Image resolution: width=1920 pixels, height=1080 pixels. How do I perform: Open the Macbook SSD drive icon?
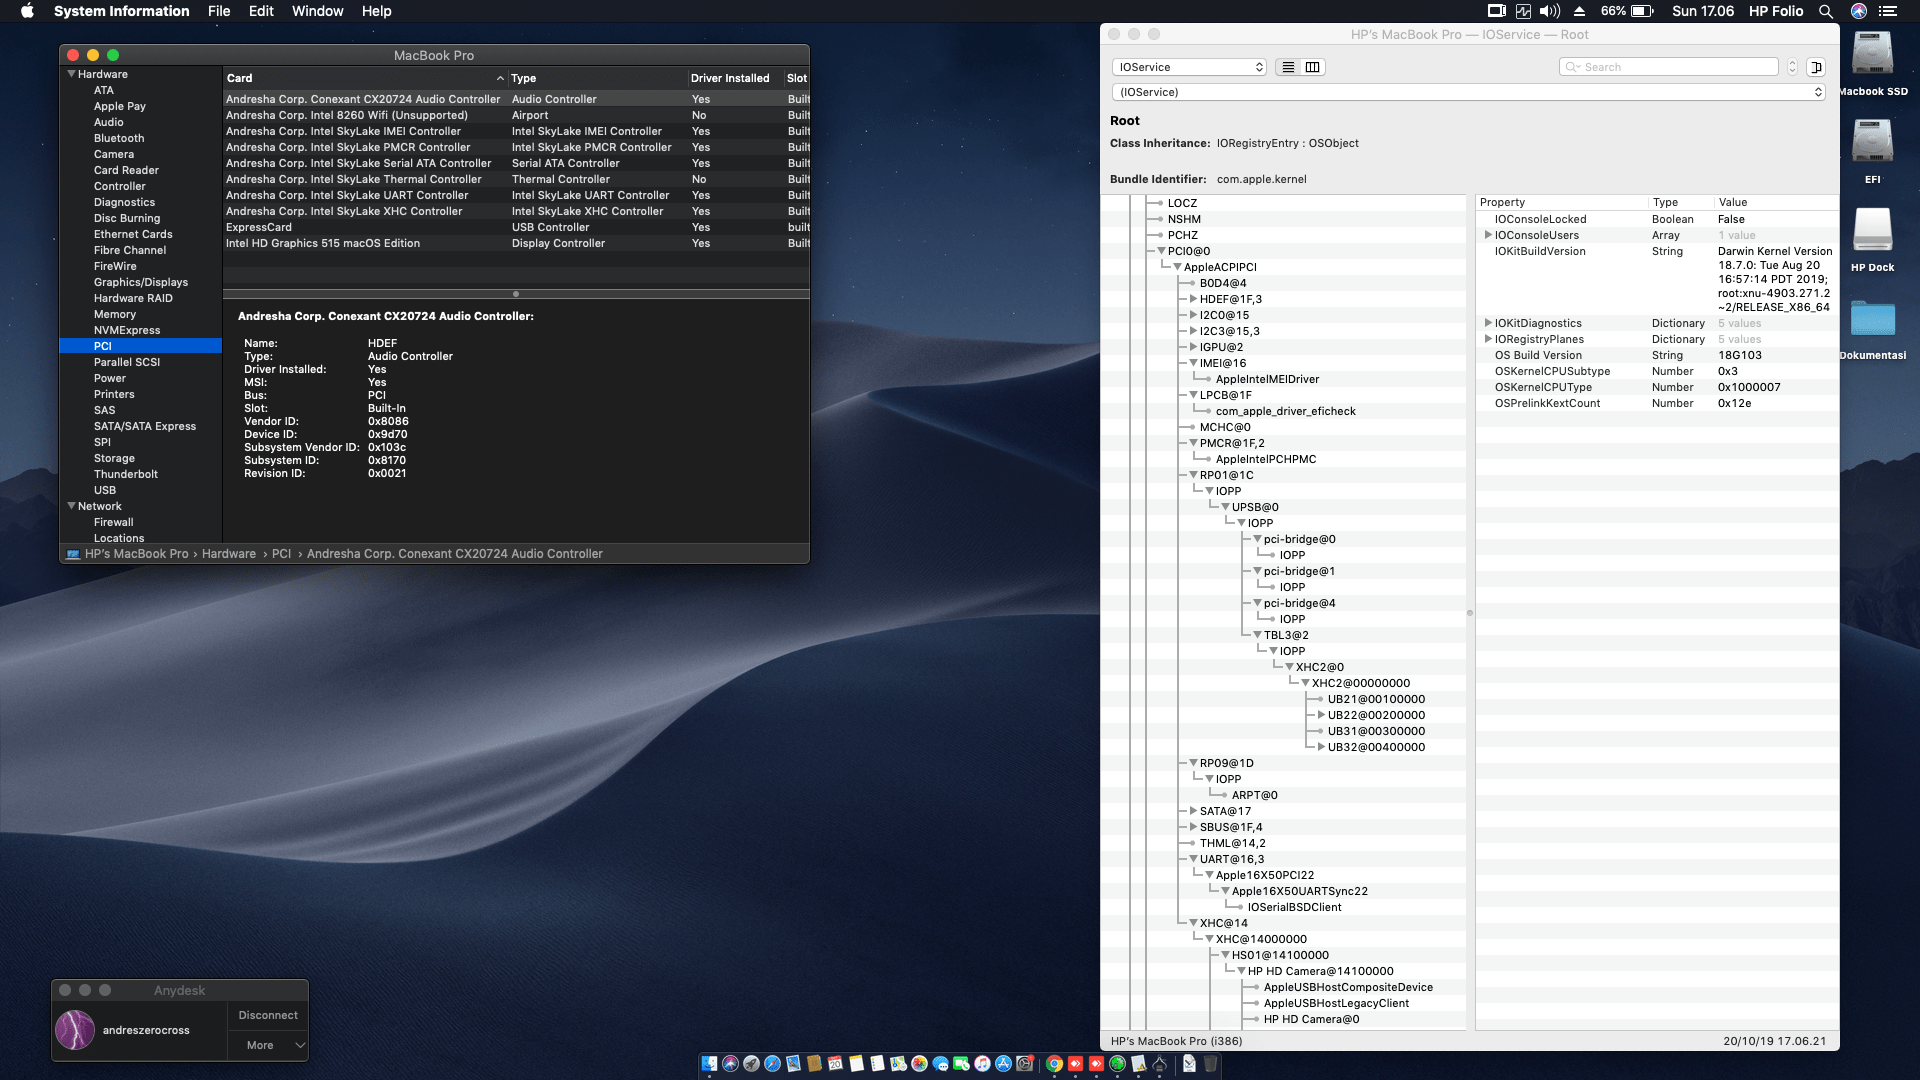point(1872,55)
